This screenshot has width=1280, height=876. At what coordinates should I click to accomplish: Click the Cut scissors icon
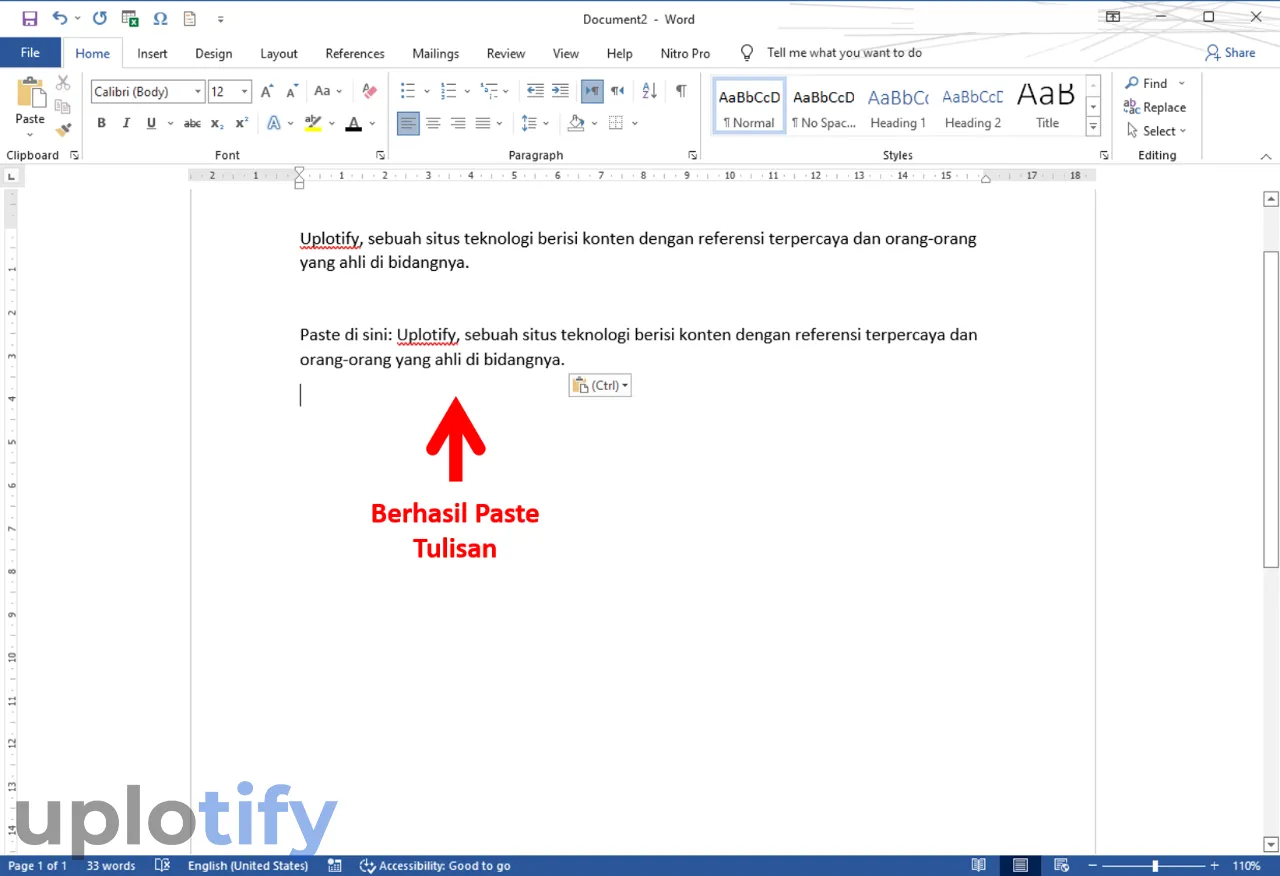click(x=63, y=83)
